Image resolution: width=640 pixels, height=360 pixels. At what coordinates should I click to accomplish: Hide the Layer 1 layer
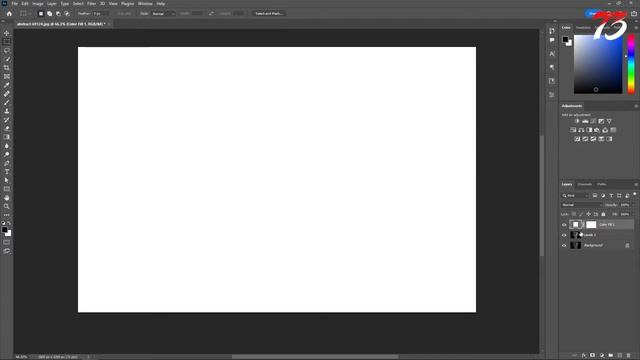[564, 235]
